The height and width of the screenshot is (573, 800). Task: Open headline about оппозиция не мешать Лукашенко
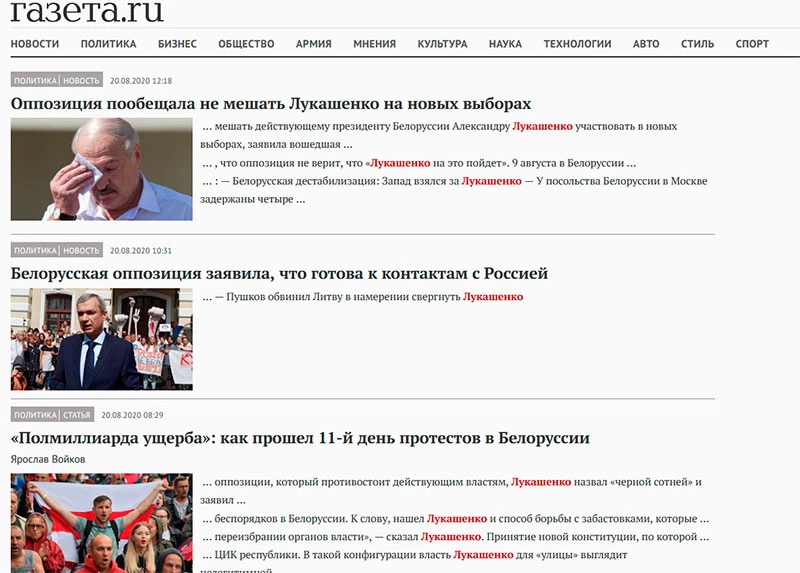(271, 104)
